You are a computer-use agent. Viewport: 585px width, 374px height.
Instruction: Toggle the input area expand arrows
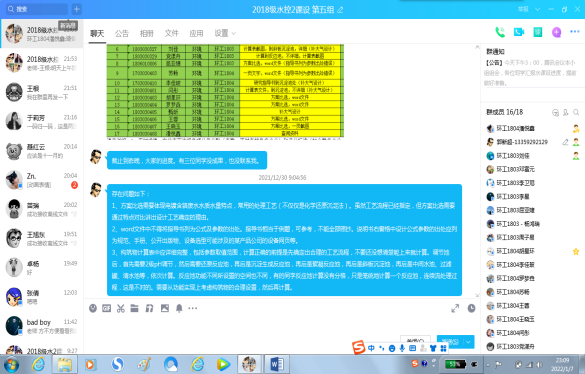click(x=455, y=308)
